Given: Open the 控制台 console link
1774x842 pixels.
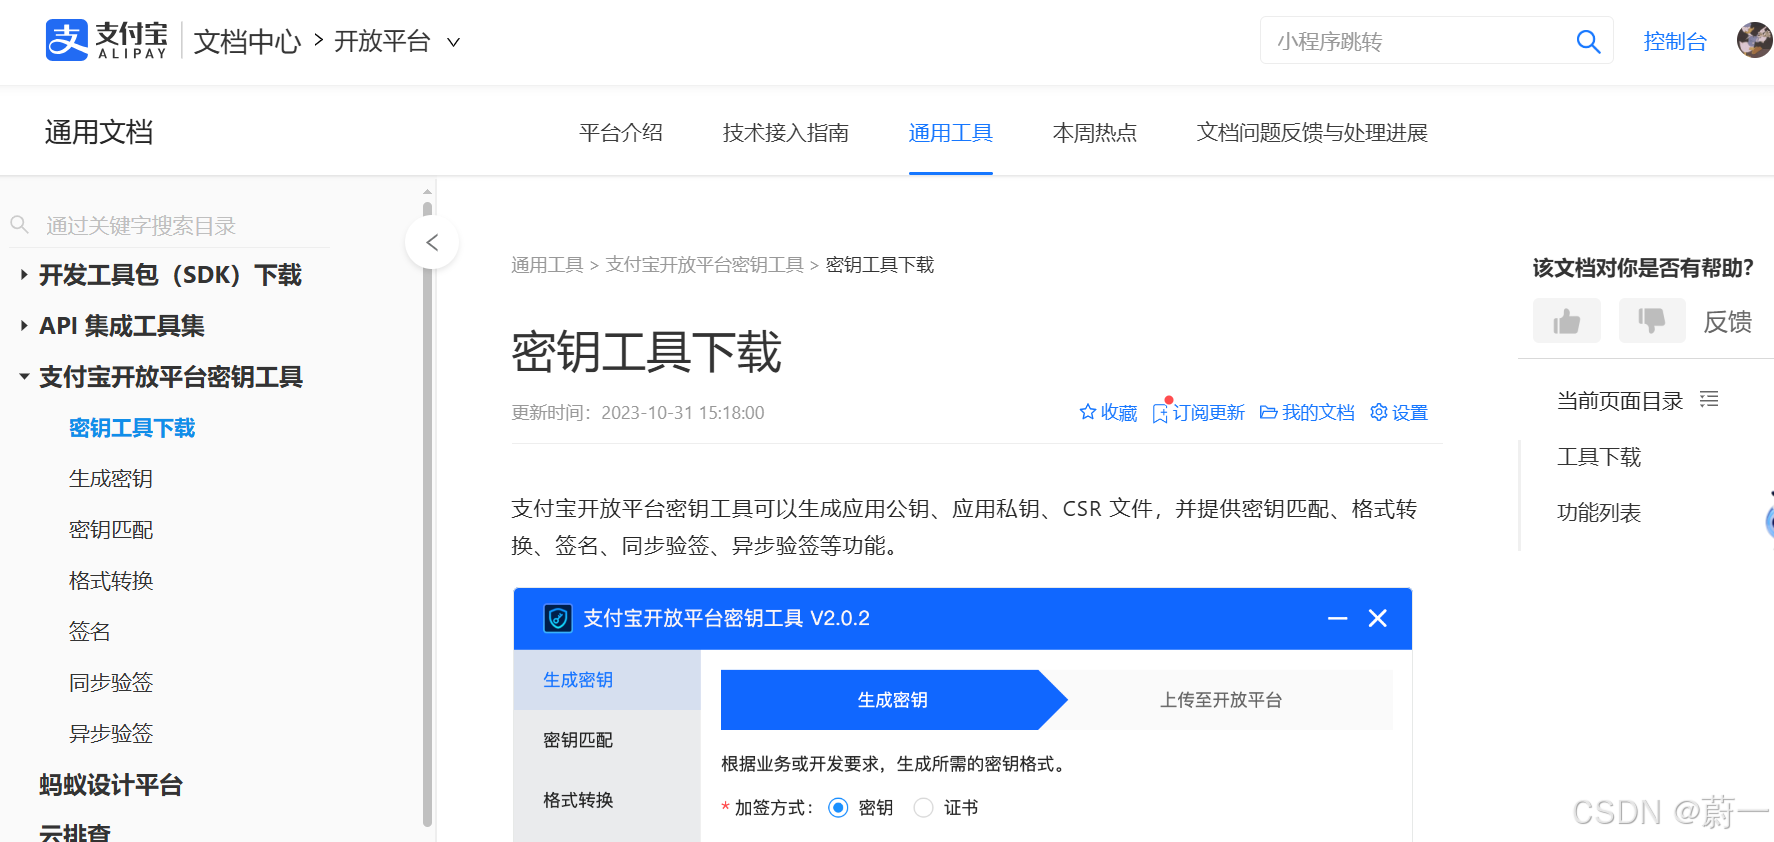Looking at the screenshot, I should click(1675, 41).
